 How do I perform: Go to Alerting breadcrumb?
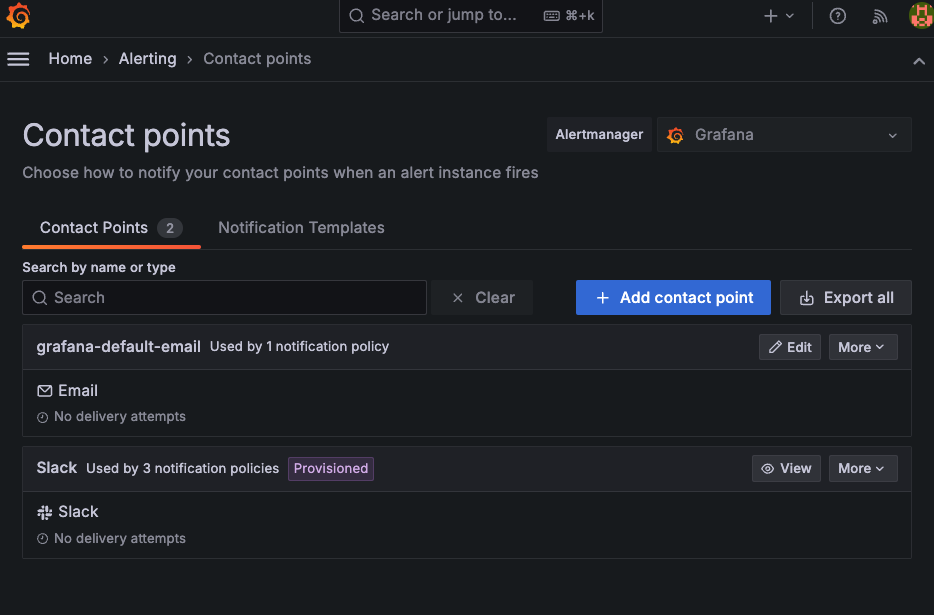point(148,59)
